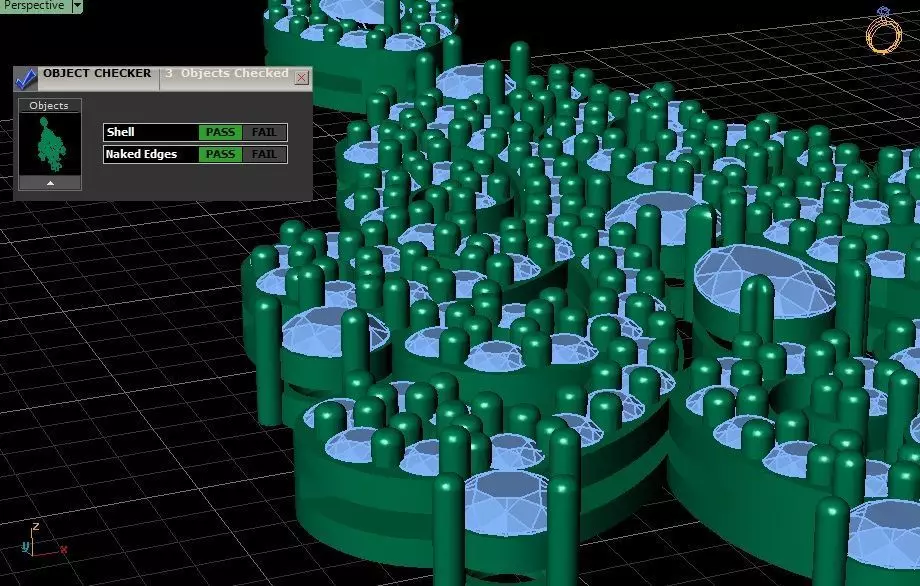This screenshot has height=586, width=920.
Task: Click the Naked Edges check label
Action: [x=141, y=154]
